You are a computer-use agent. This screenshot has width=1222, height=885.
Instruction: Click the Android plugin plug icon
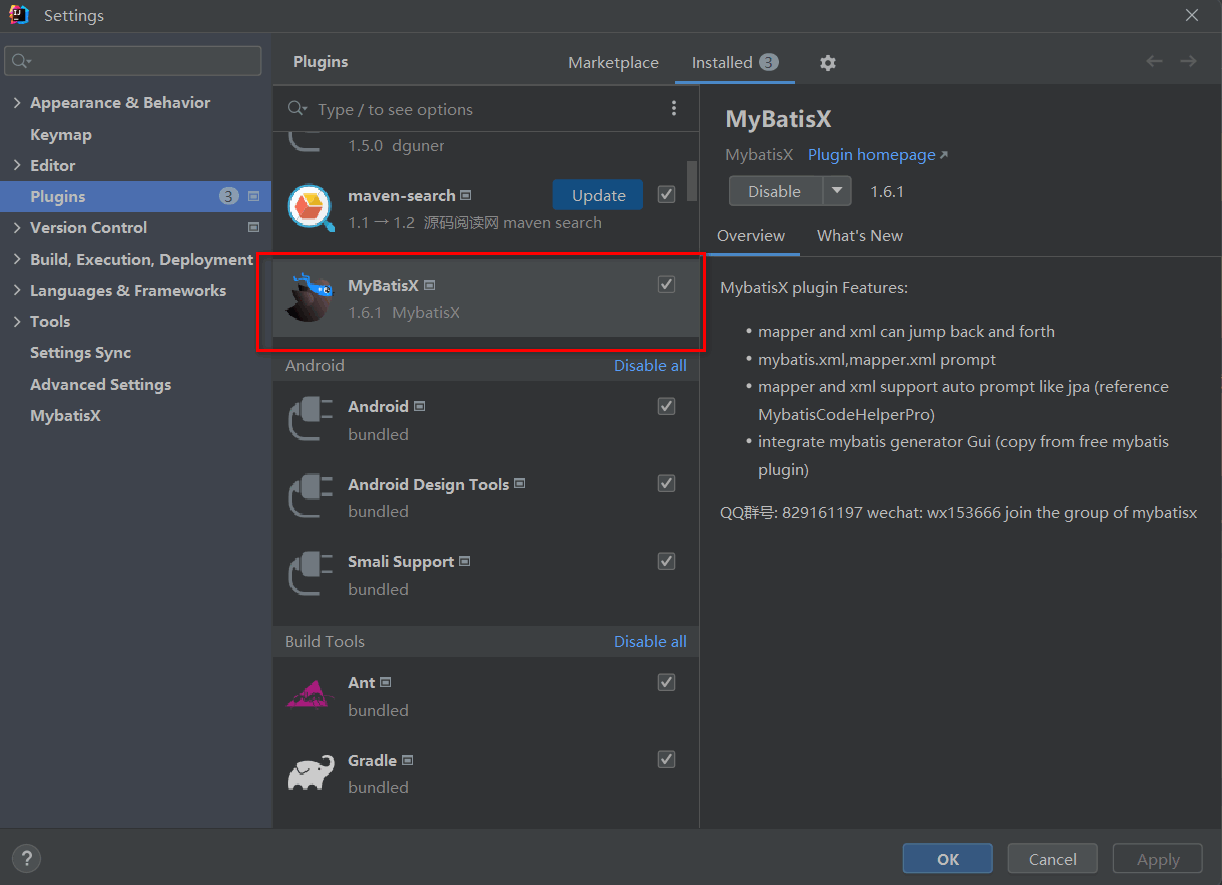310,419
